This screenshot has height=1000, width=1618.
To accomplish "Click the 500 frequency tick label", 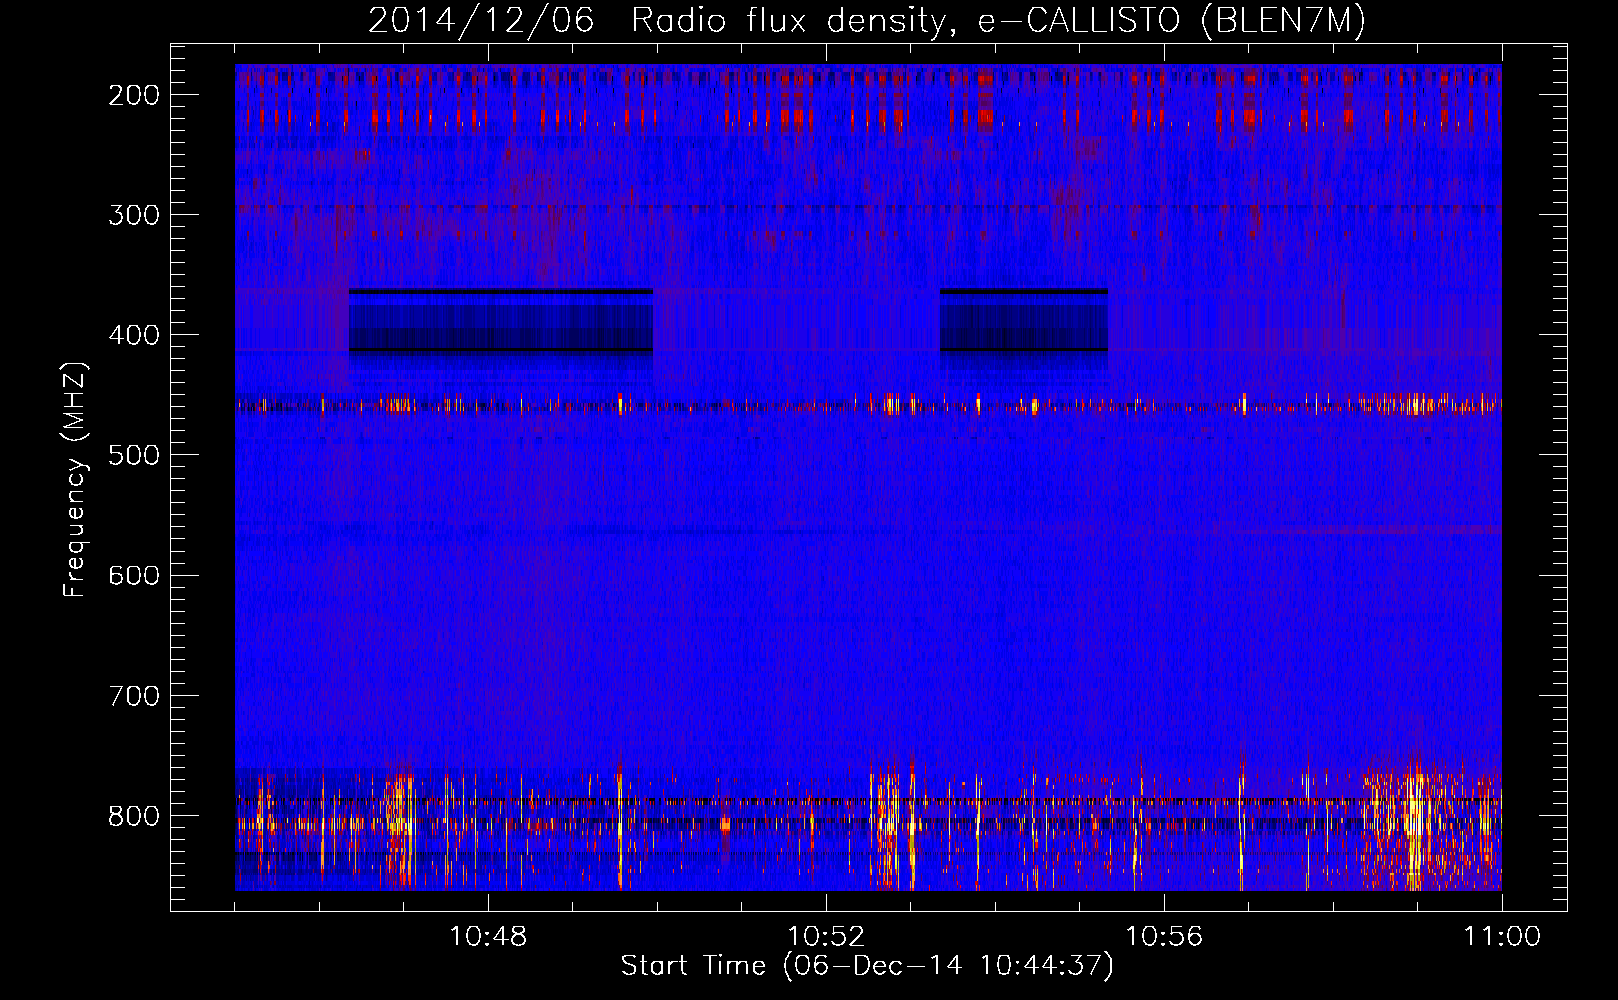I will 134,455.
